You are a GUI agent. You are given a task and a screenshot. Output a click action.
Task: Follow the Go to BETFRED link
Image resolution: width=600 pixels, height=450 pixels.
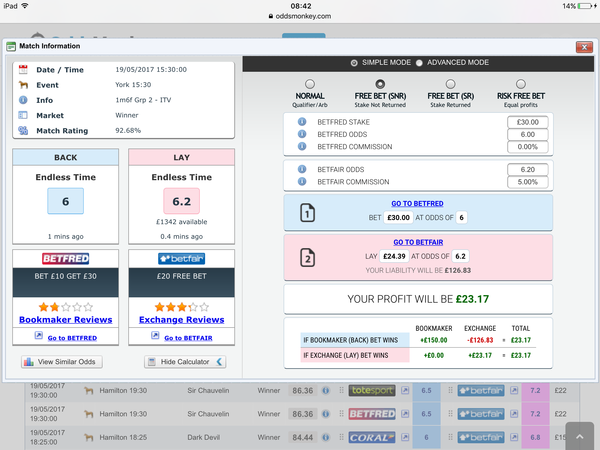(x=72, y=338)
